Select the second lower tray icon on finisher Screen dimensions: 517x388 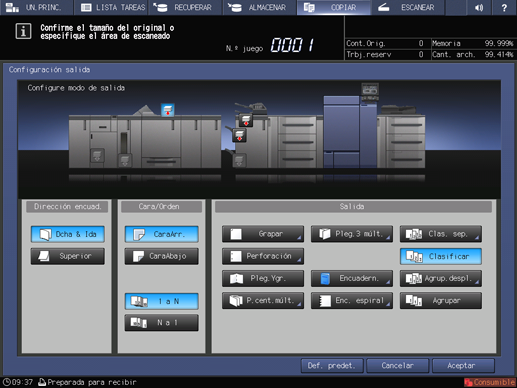pos(125,160)
